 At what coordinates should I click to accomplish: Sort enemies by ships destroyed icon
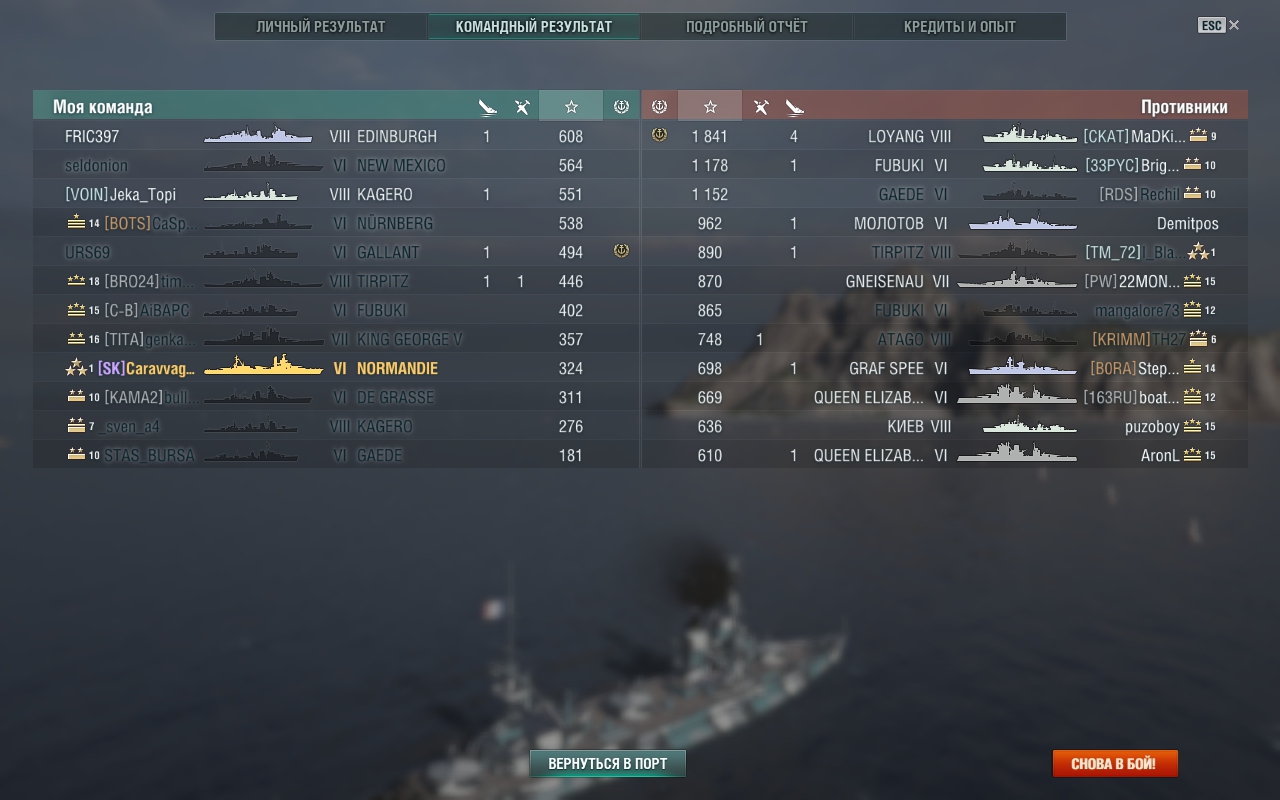pyautogui.click(x=794, y=106)
